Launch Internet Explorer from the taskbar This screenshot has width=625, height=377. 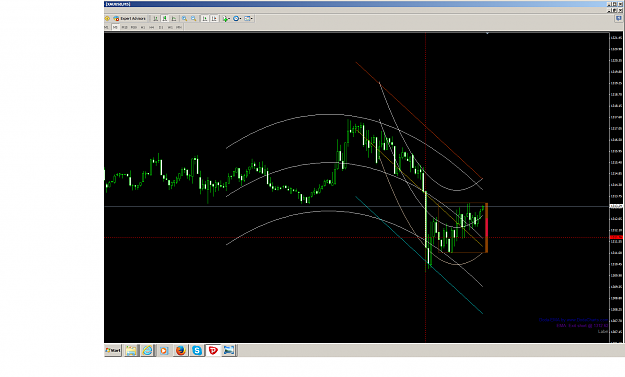click(147, 350)
